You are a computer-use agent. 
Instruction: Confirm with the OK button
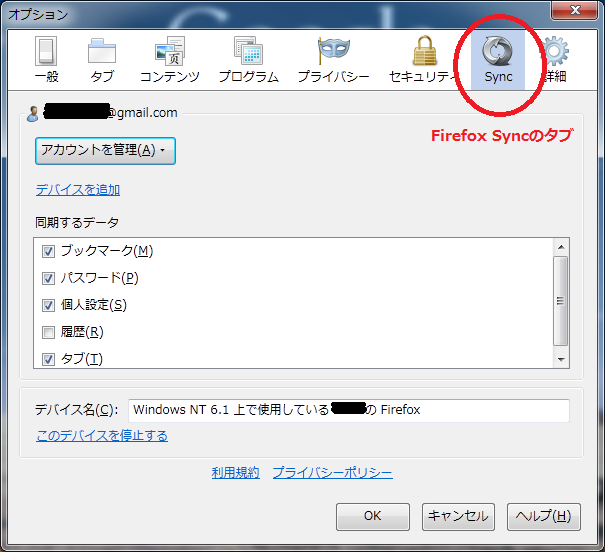[373, 517]
